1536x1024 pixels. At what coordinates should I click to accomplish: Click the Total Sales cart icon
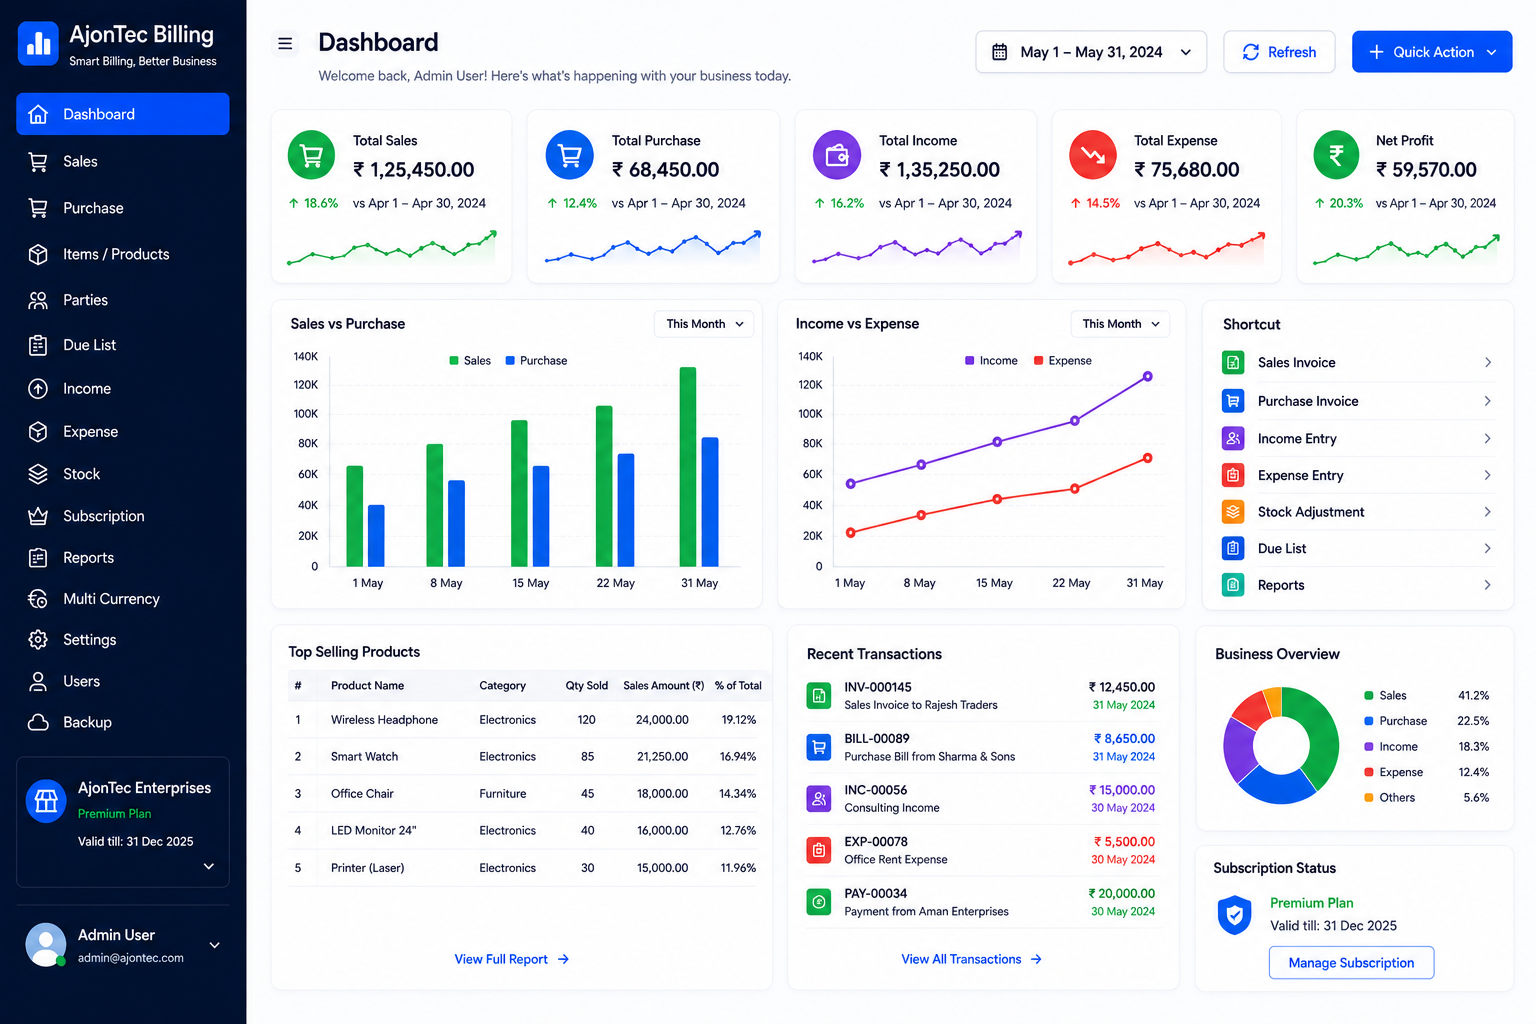pos(312,156)
